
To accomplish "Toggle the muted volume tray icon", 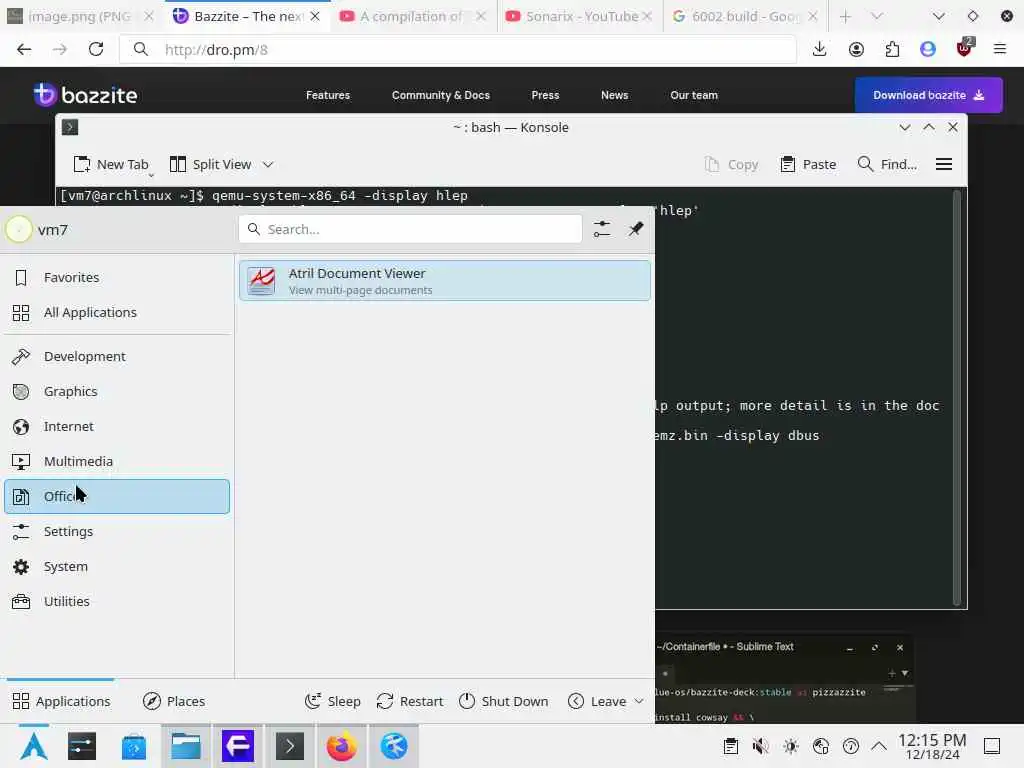I will pos(760,746).
